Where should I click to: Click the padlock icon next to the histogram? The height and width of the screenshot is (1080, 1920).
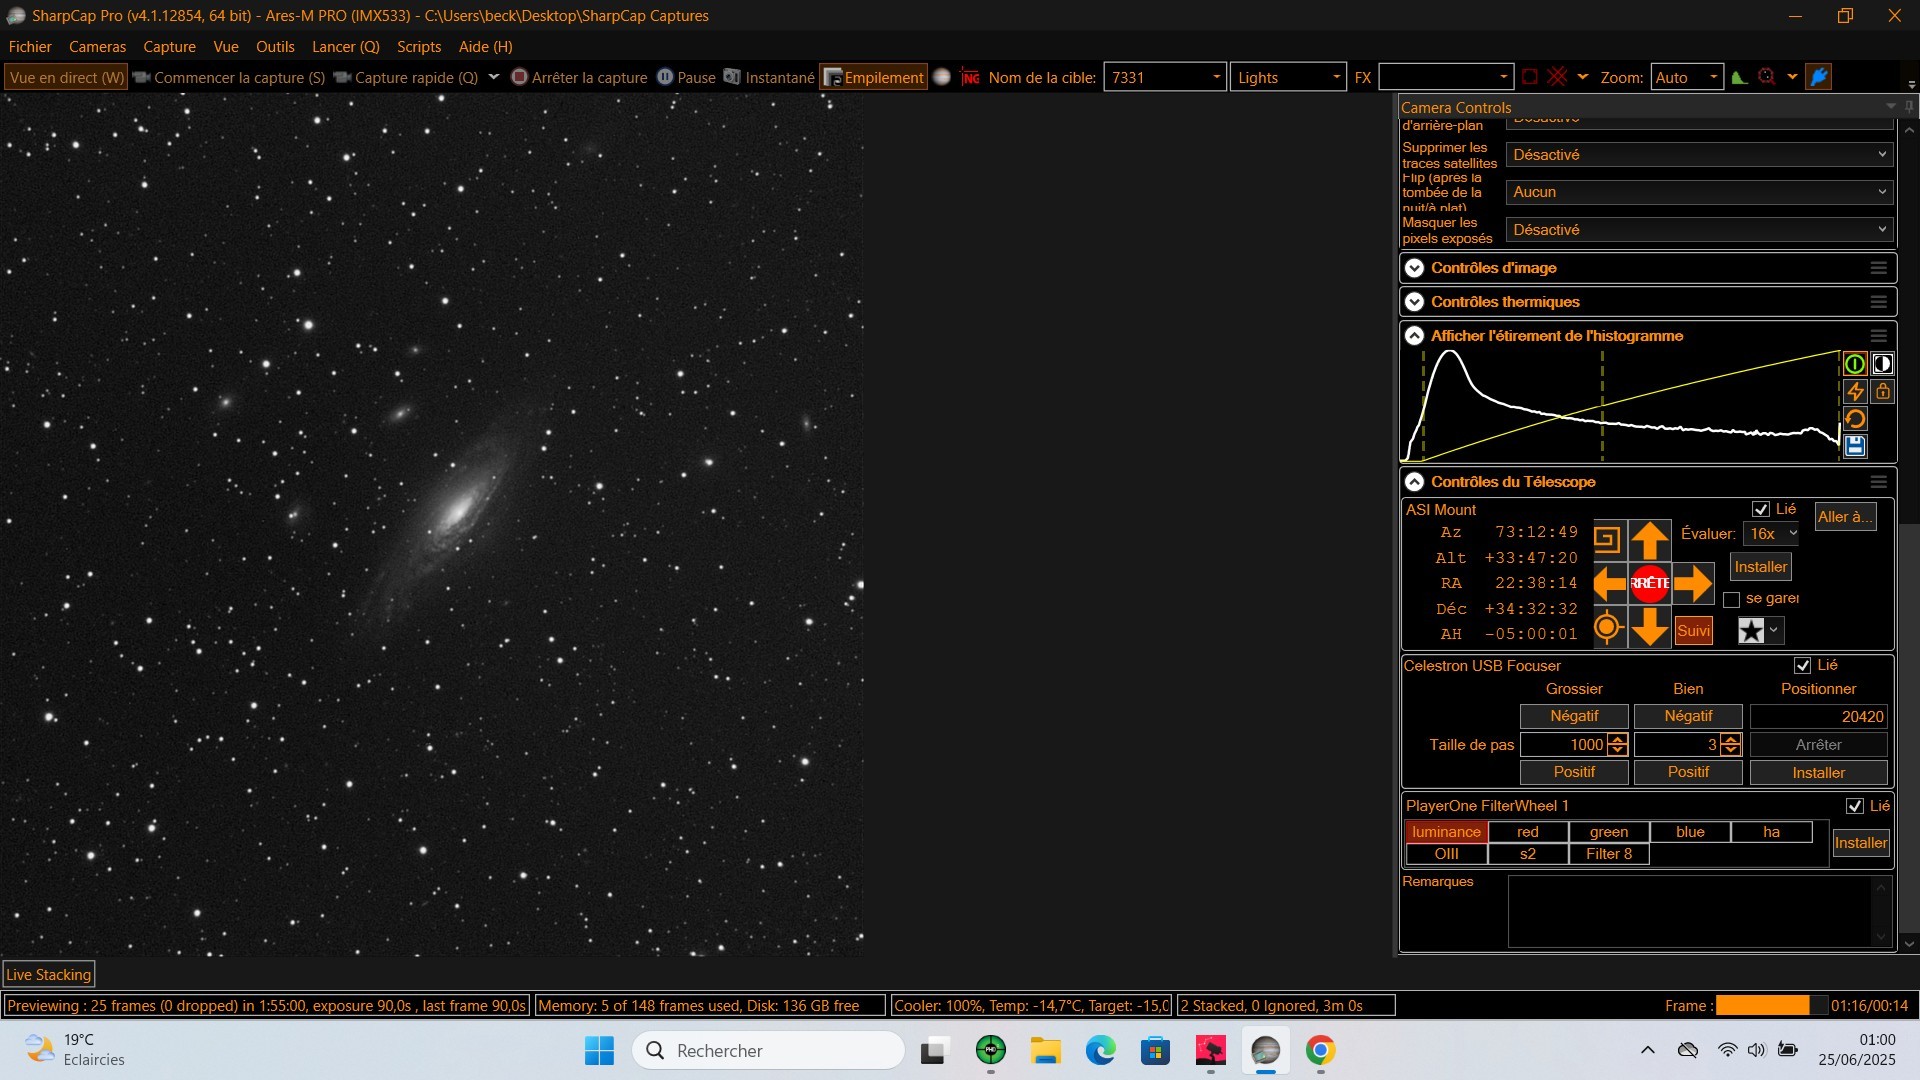coord(1882,392)
